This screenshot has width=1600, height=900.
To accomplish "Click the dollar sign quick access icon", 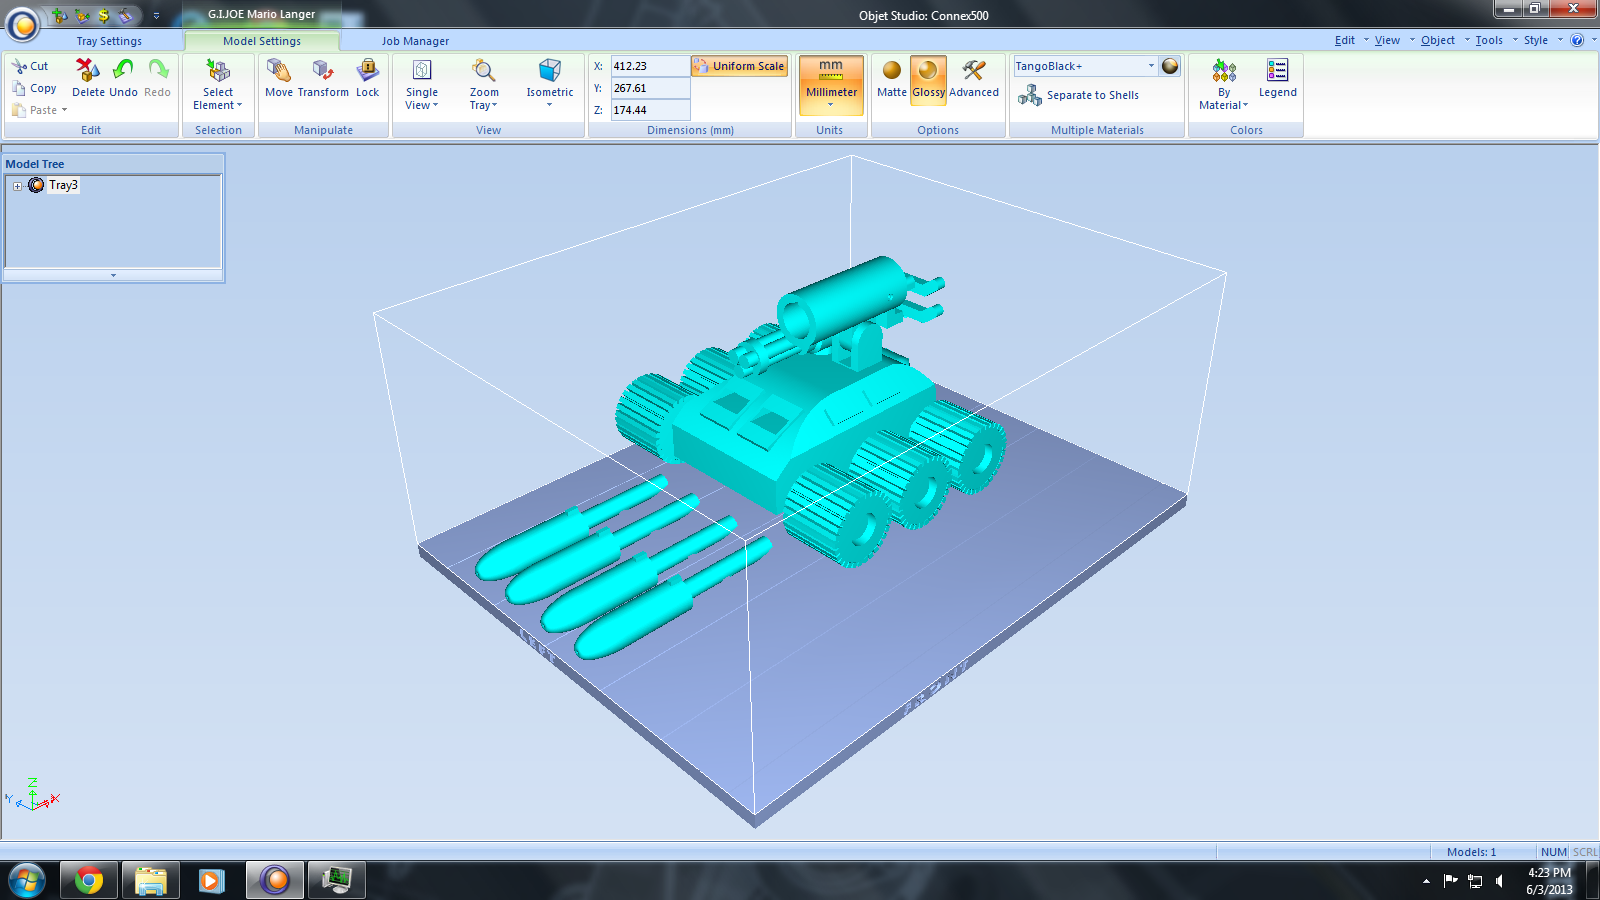I will [x=103, y=15].
